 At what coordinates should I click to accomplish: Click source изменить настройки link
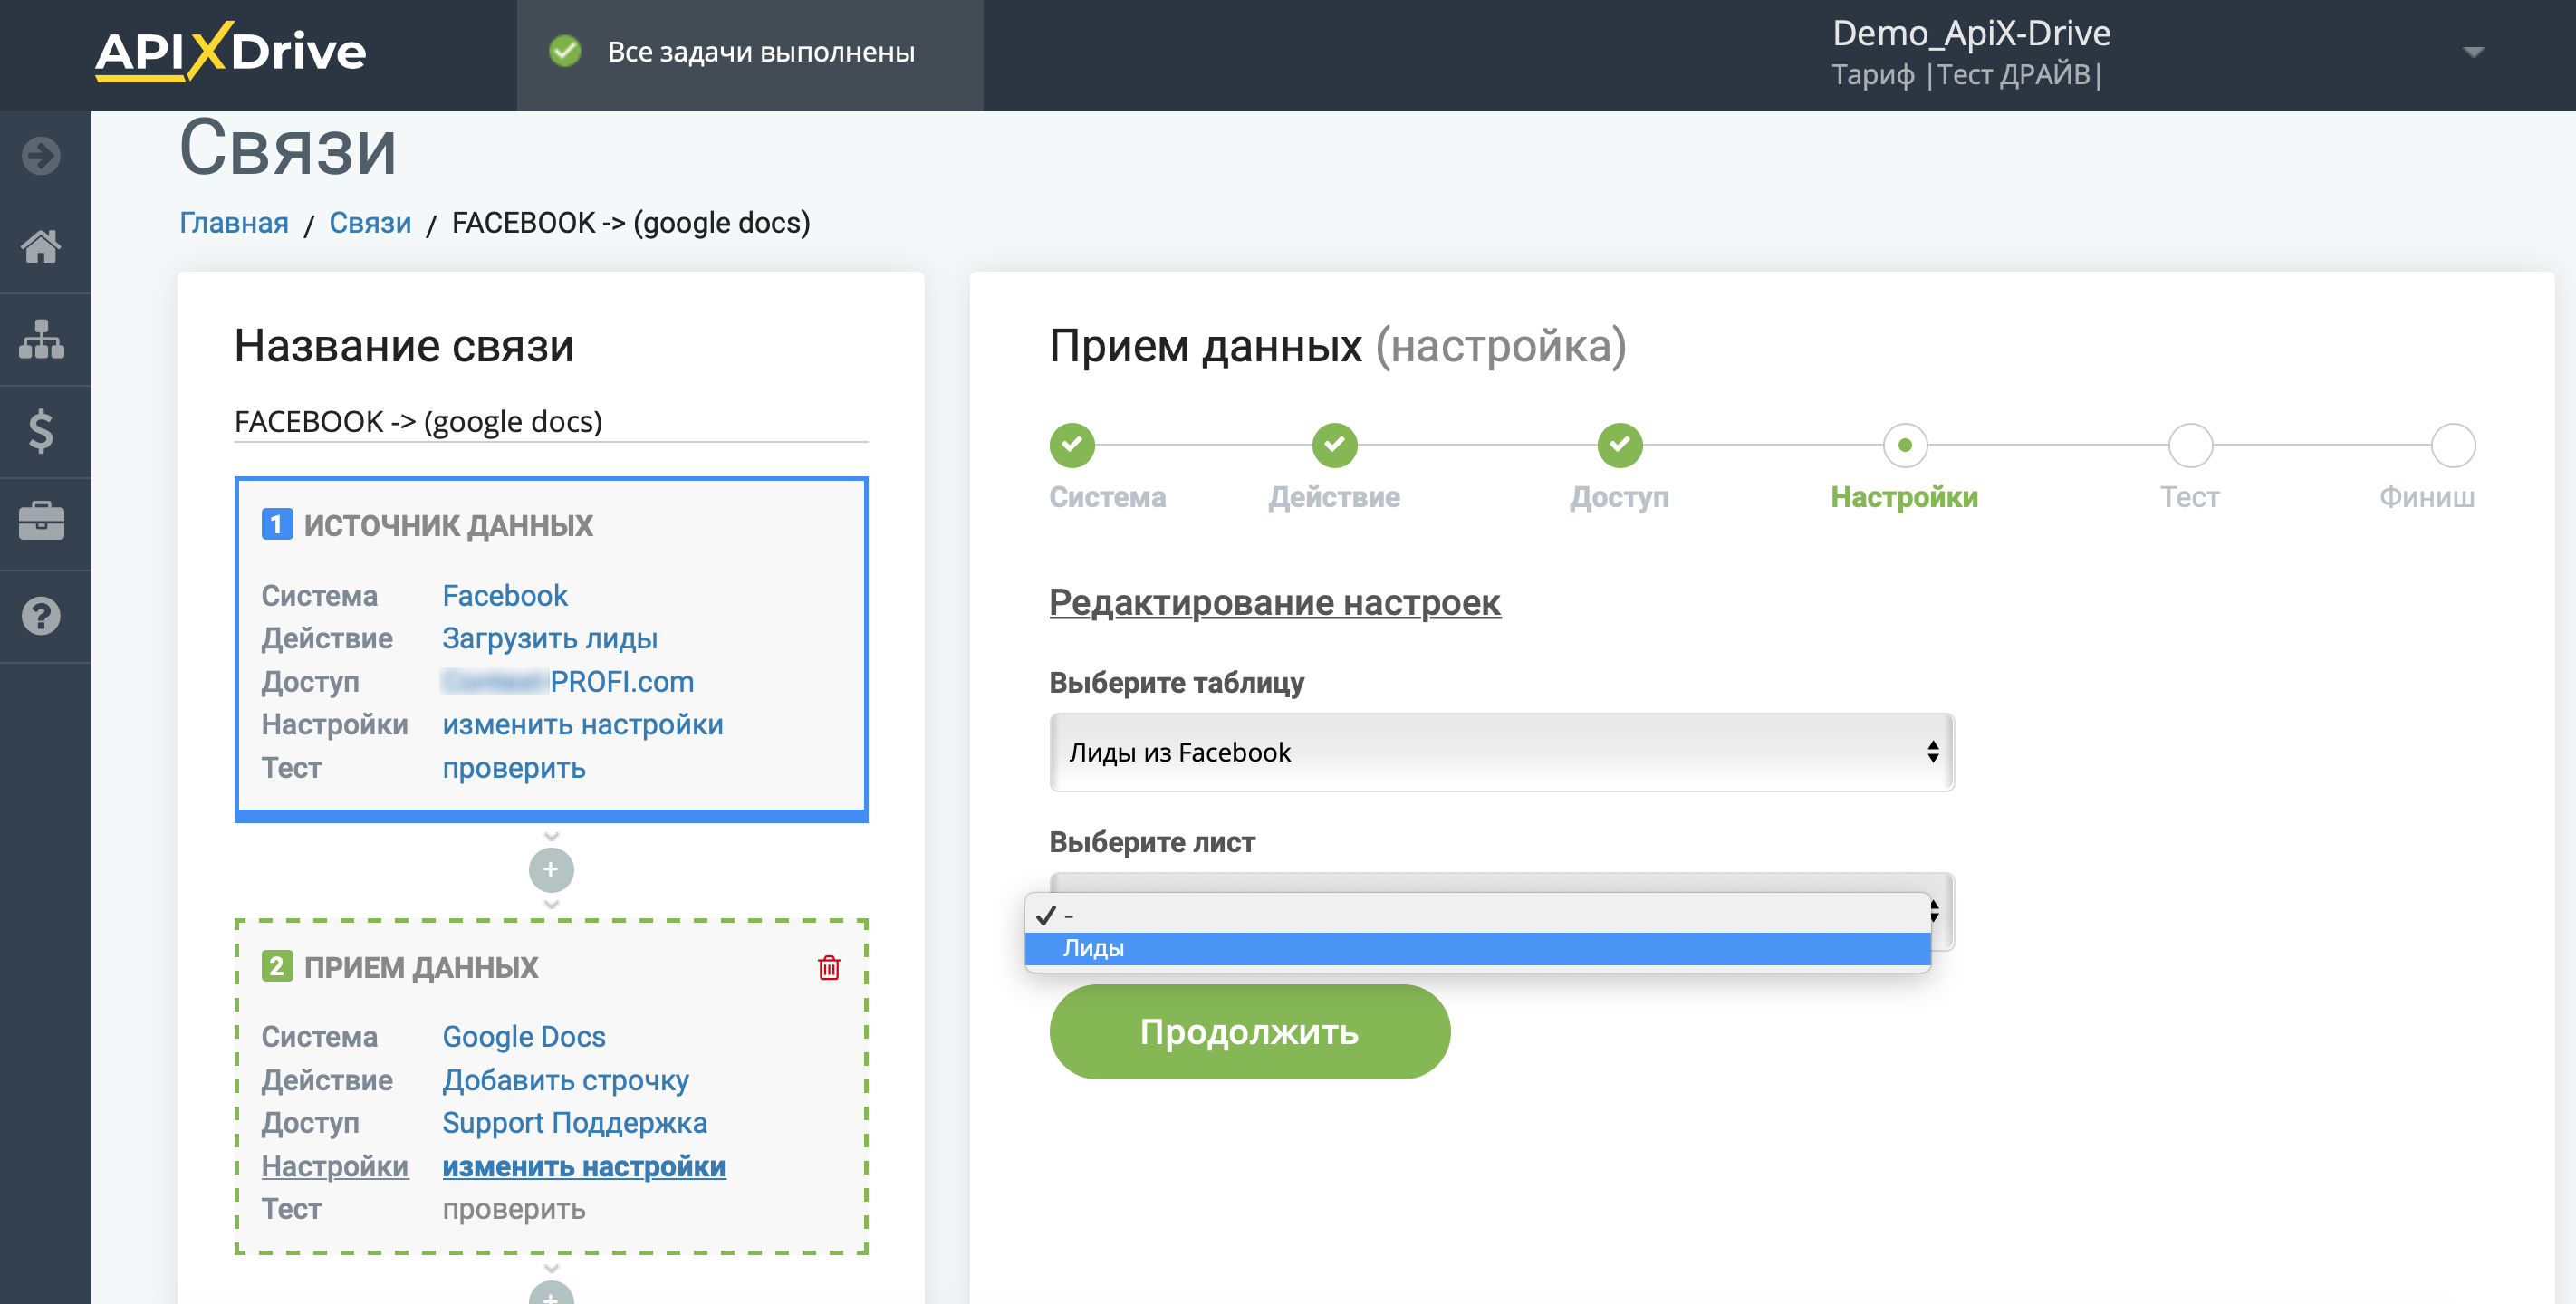point(582,724)
